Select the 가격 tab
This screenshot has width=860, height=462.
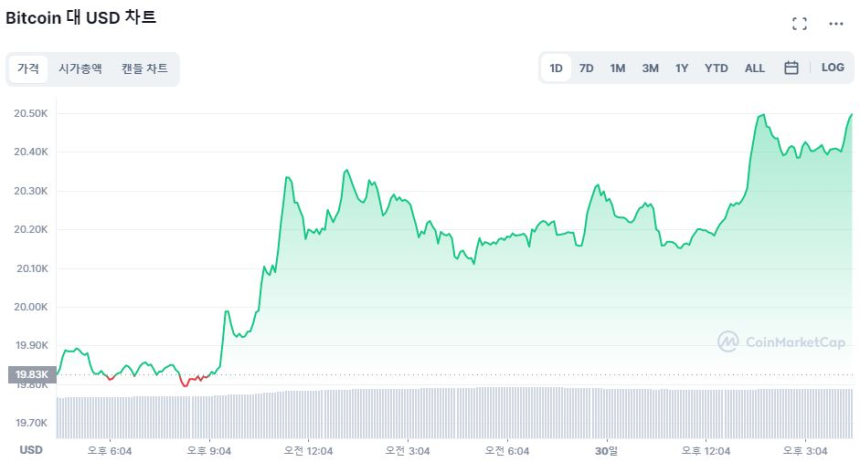click(x=28, y=69)
